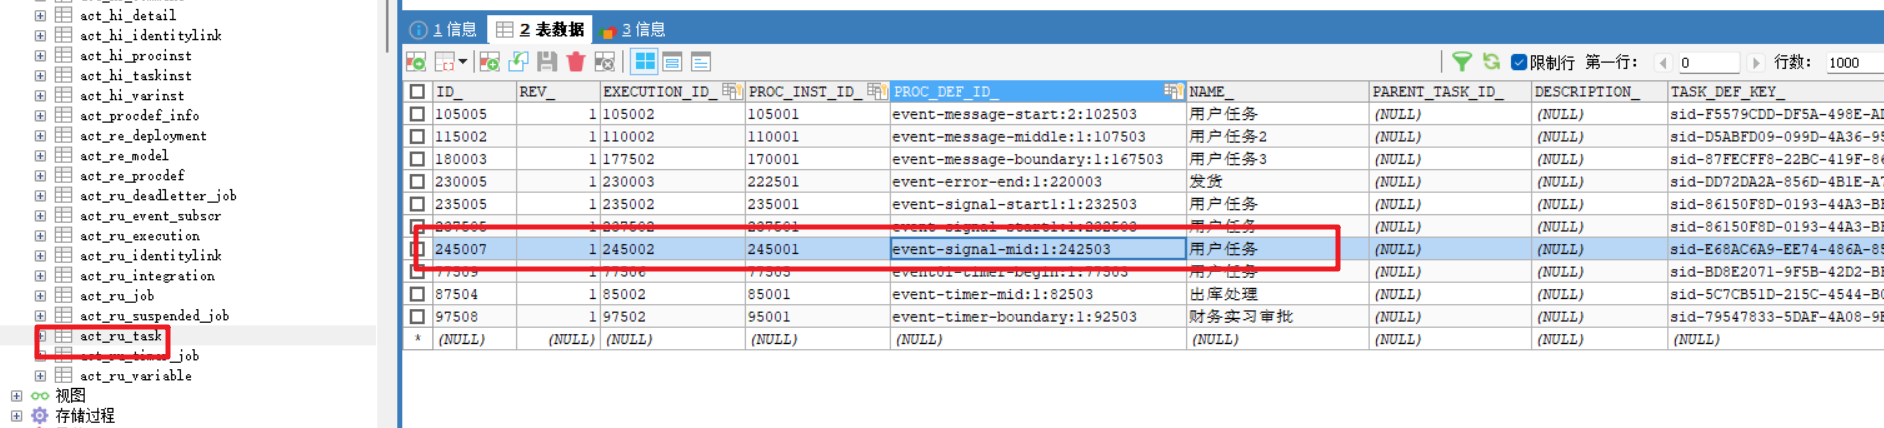The image size is (1884, 428).
Task: Click the previous page arrow button
Action: (x=1663, y=62)
